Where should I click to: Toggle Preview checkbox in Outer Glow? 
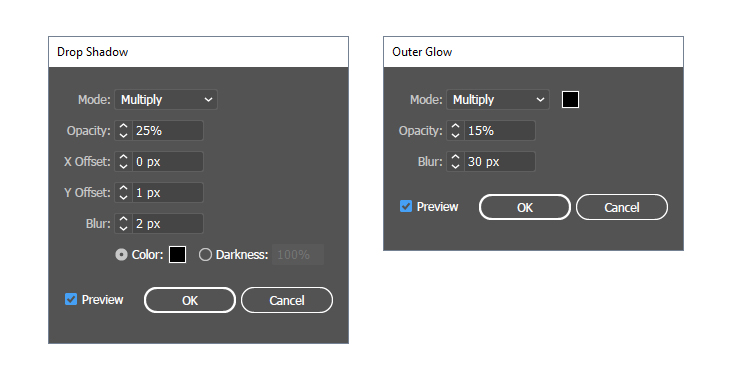tap(406, 206)
